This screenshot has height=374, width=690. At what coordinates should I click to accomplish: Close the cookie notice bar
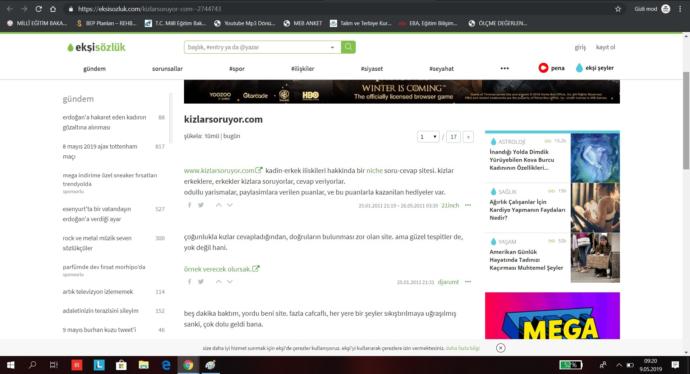[x=500, y=348]
